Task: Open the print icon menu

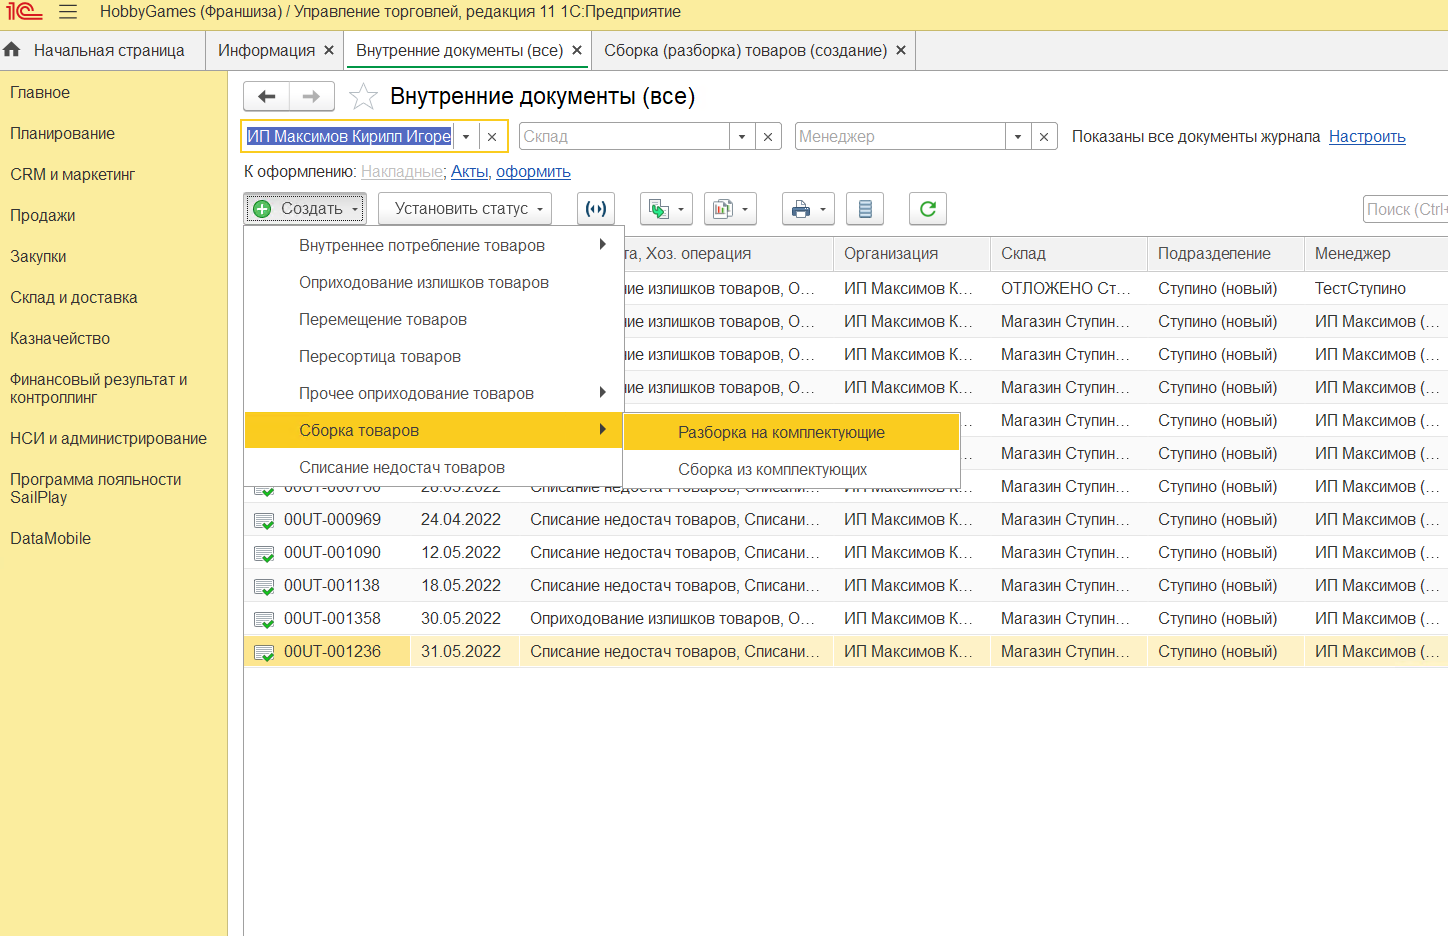Action: (x=808, y=209)
